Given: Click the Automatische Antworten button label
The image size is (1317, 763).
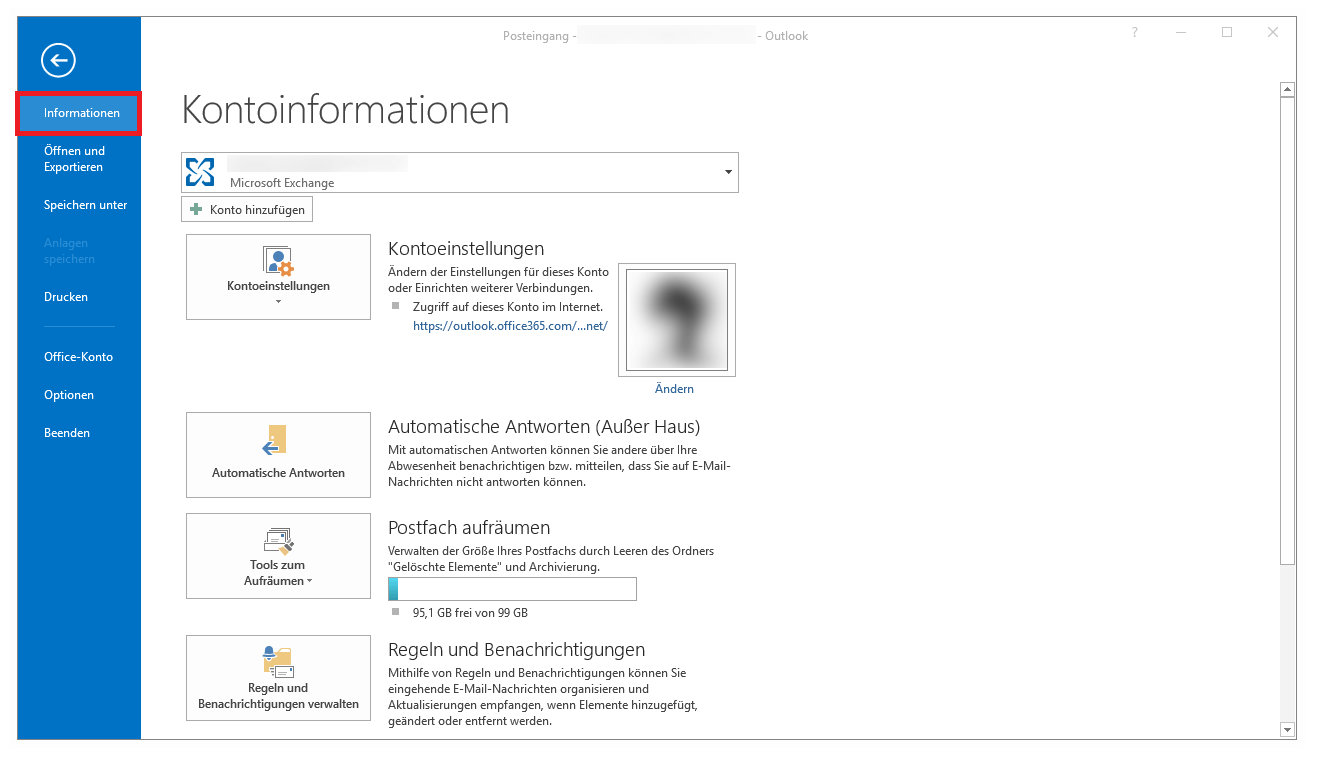Looking at the screenshot, I should pyautogui.click(x=278, y=473).
